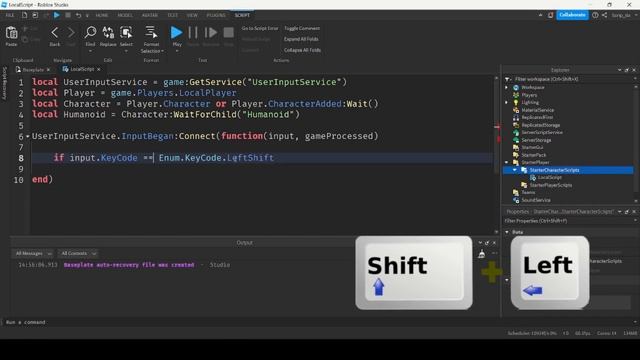Click the small Play icon in quick access bar

point(57,15)
